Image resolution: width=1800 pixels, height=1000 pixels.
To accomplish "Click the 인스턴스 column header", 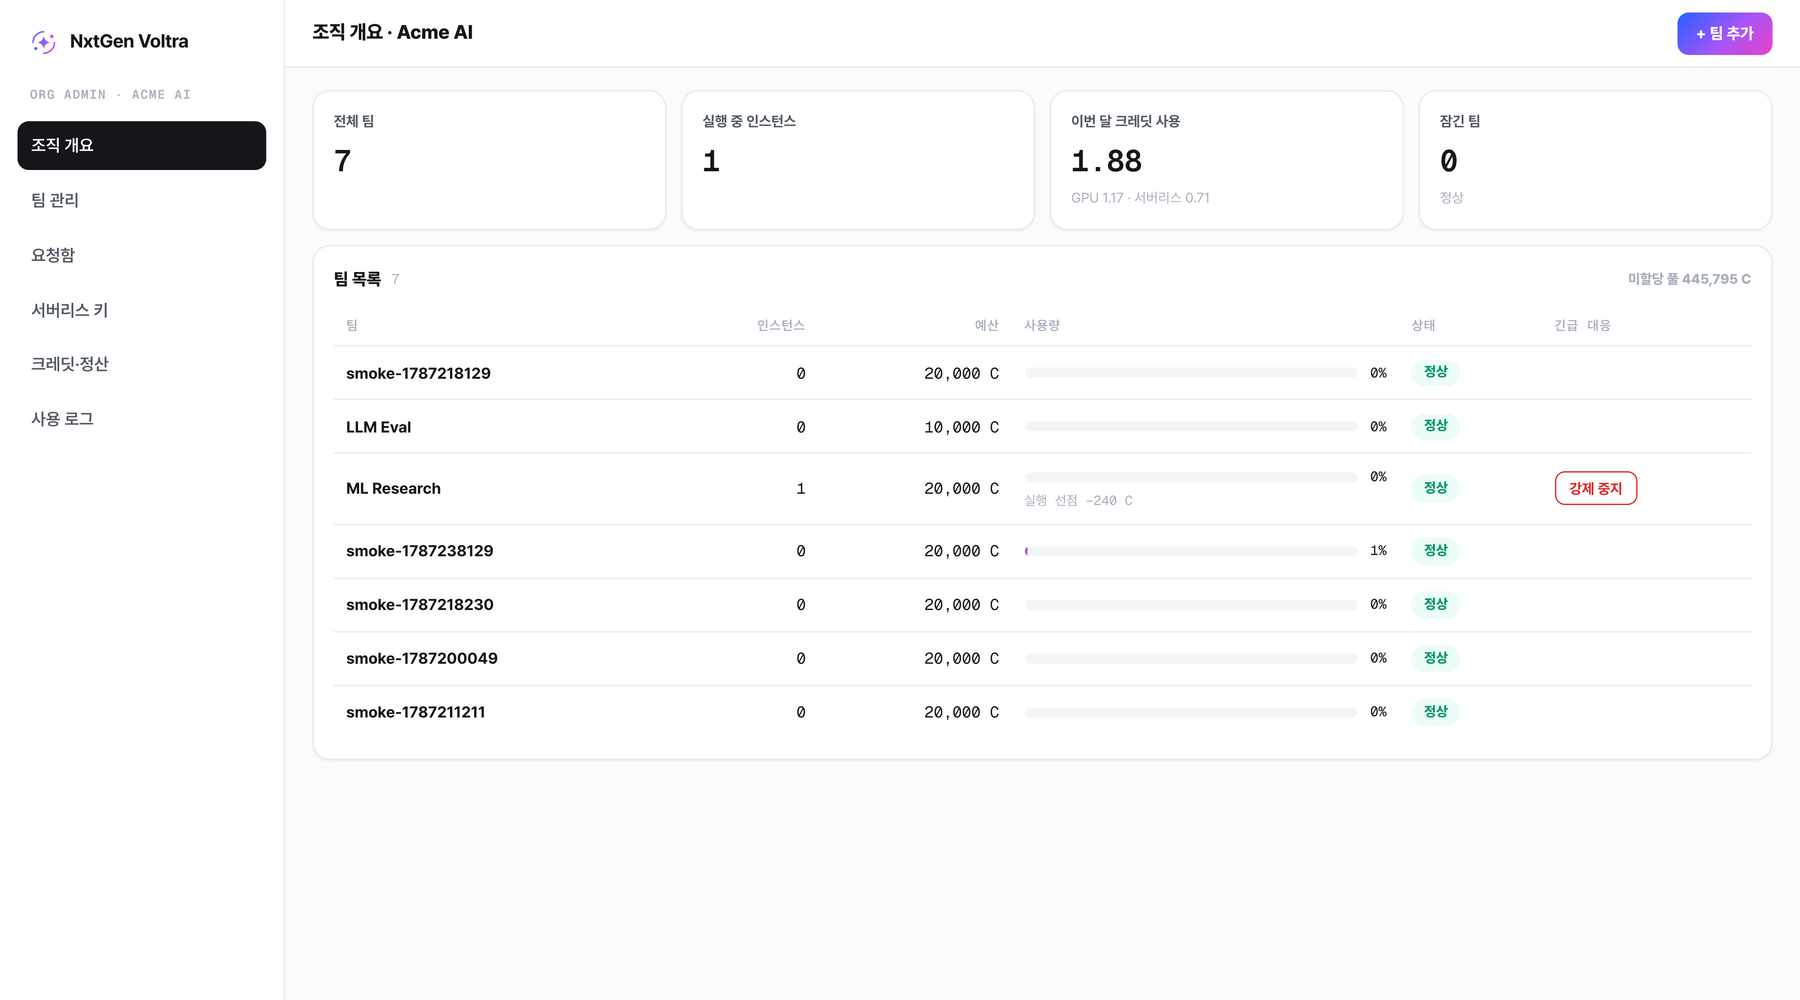I will pos(781,325).
